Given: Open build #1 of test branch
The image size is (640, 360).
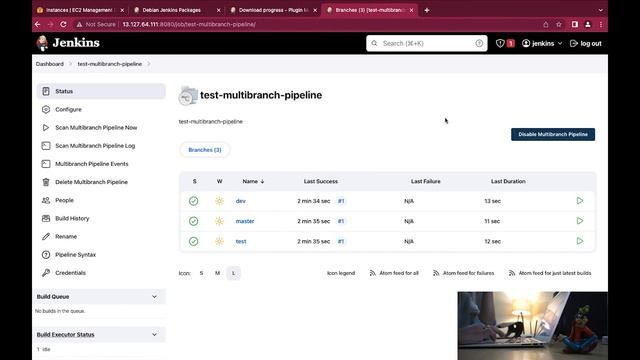Looking at the screenshot, I should coord(341,241).
